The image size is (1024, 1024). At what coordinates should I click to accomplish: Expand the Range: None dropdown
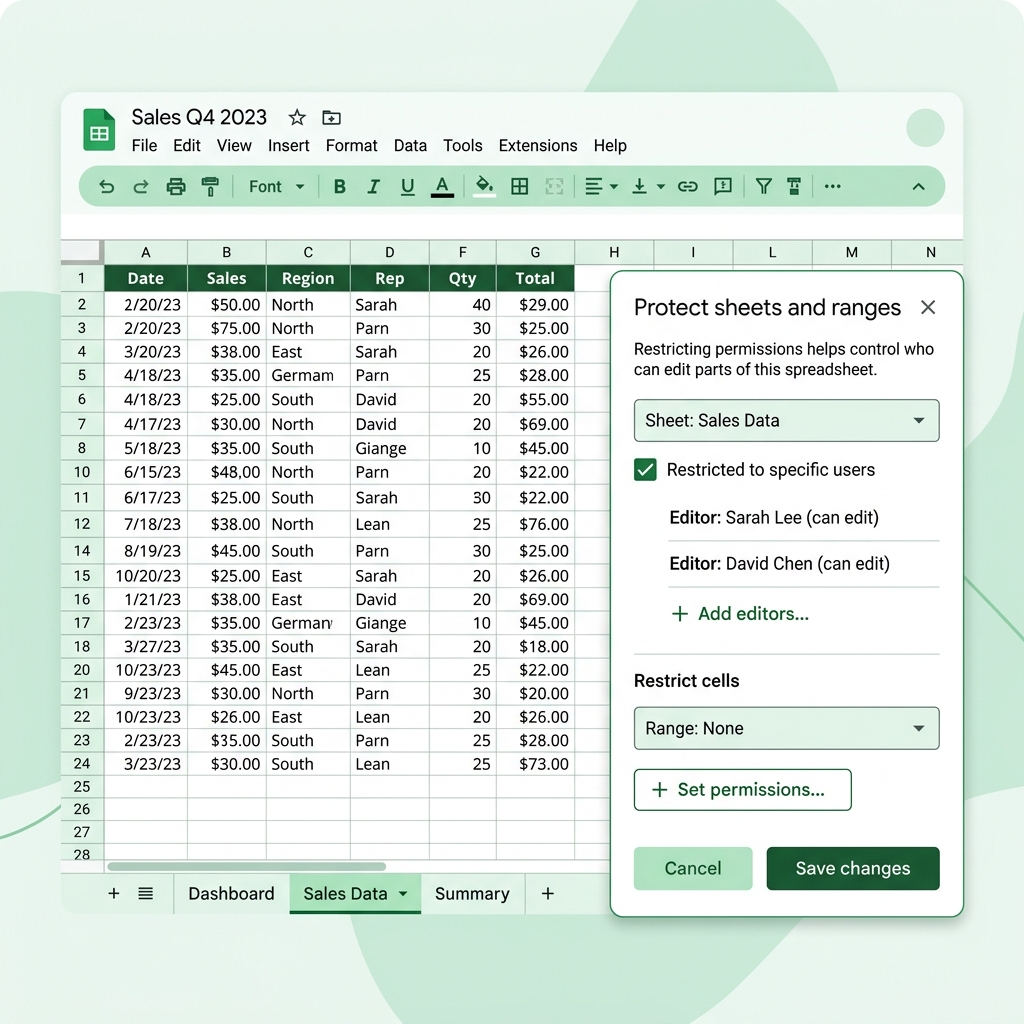pyautogui.click(x=786, y=728)
